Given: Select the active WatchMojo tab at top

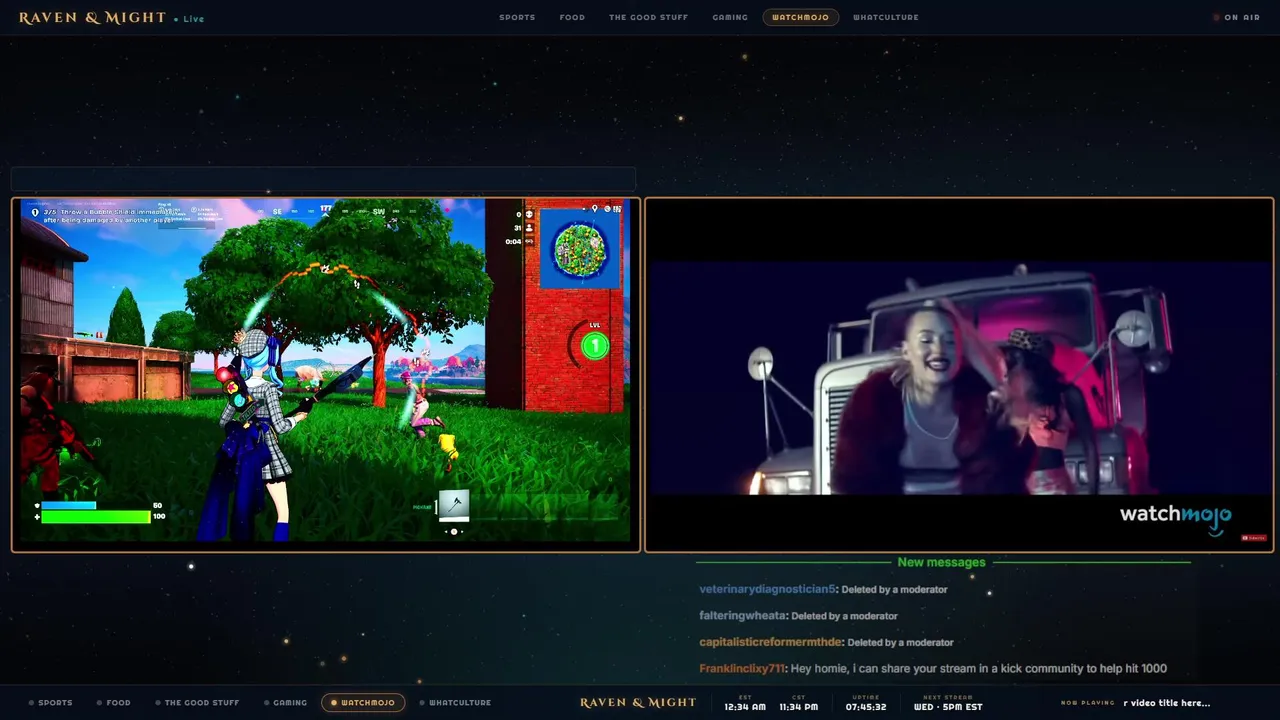Looking at the screenshot, I should click(x=800, y=17).
